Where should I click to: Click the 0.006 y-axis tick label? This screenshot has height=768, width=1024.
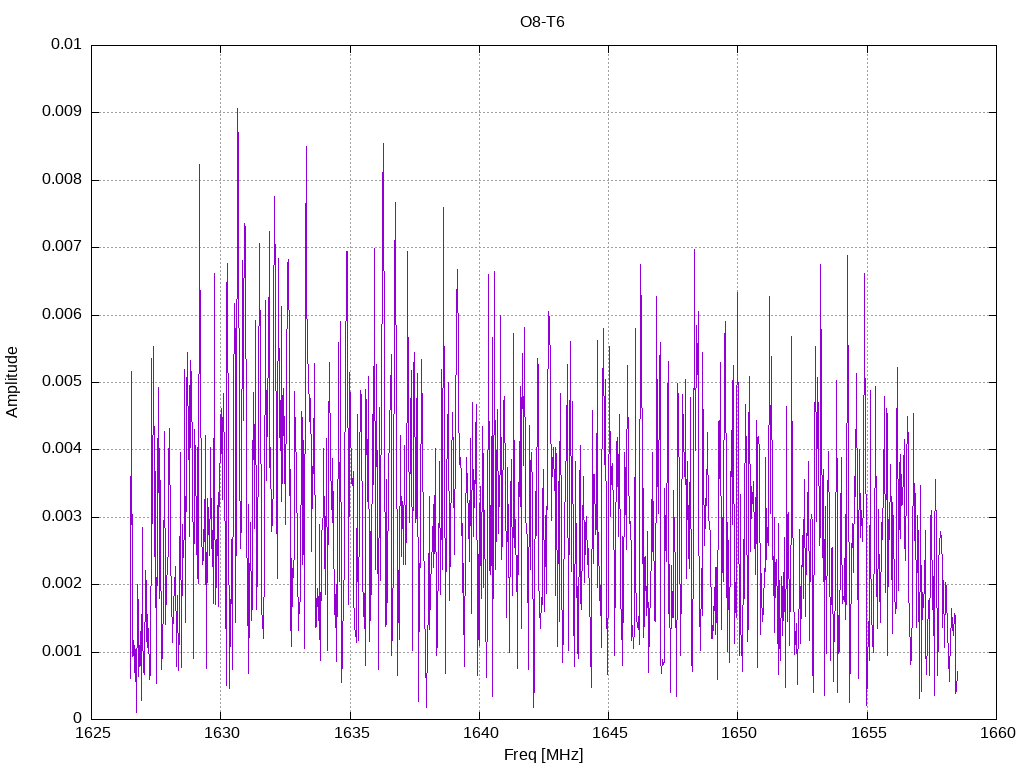(62, 314)
